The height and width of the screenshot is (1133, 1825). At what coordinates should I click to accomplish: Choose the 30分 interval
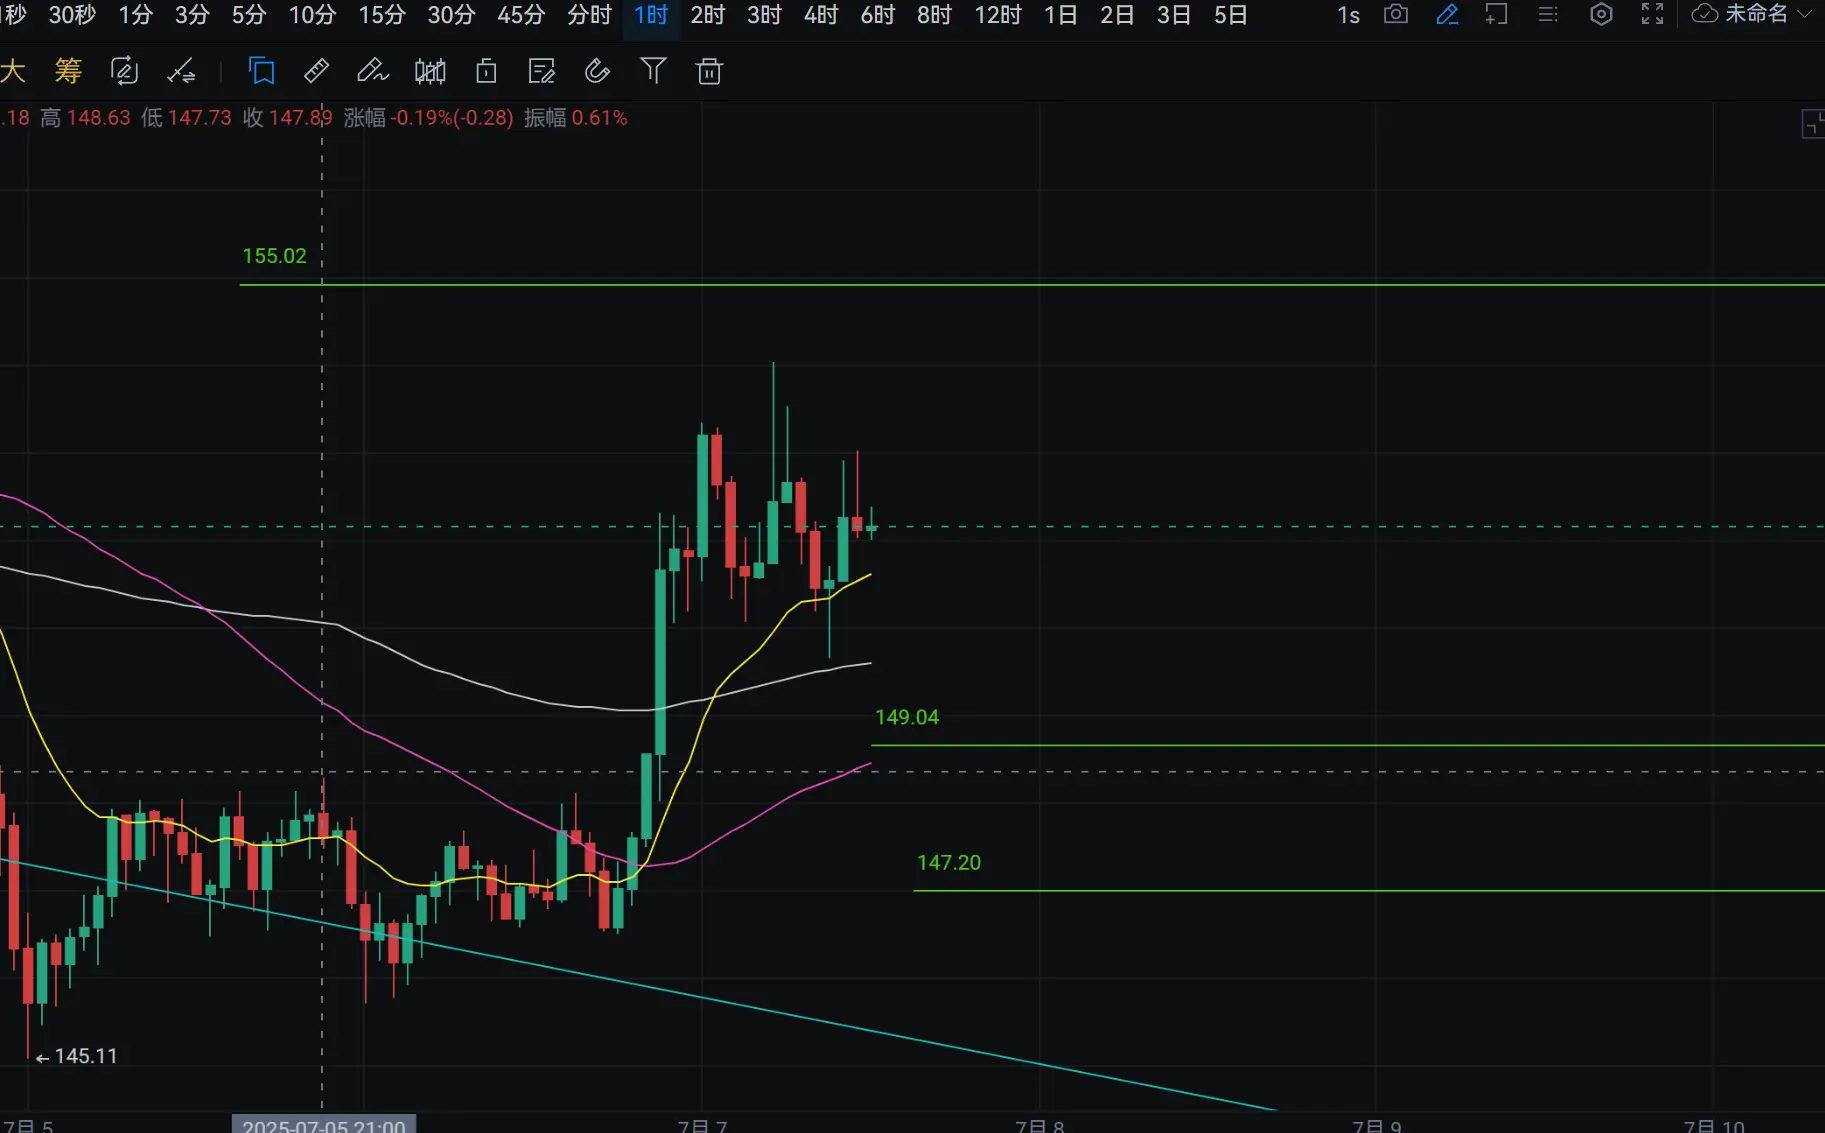click(451, 15)
